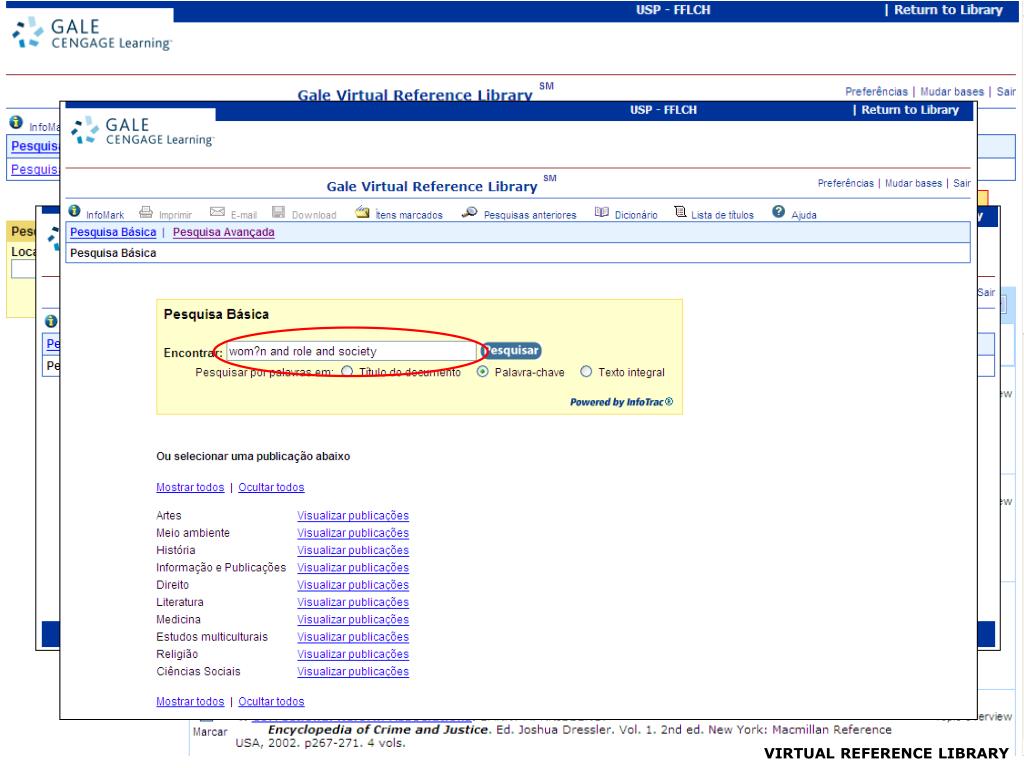Open the Itens marcados folder icon
This screenshot has height=768, width=1024.
tap(362, 212)
